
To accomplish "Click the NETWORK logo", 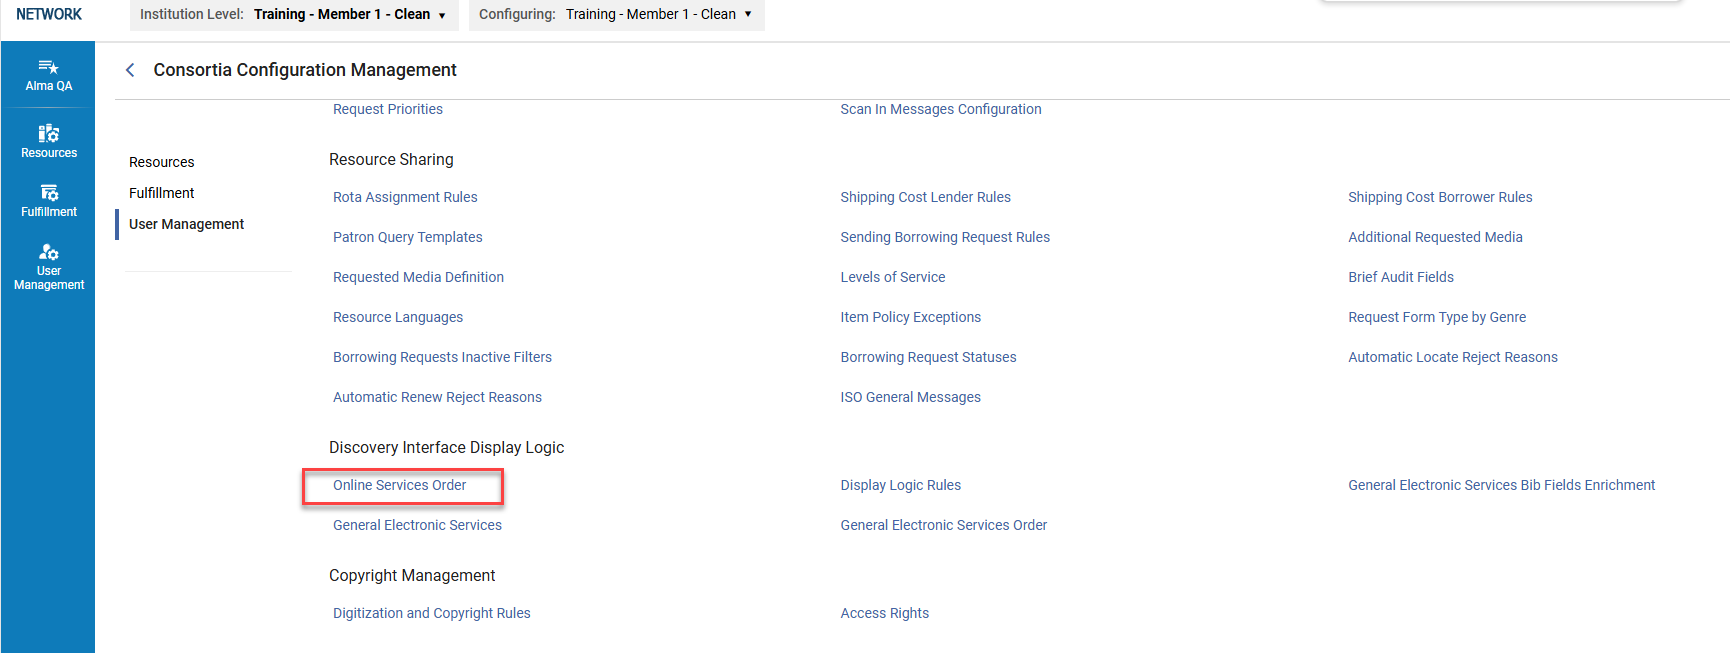I will pos(49,14).
